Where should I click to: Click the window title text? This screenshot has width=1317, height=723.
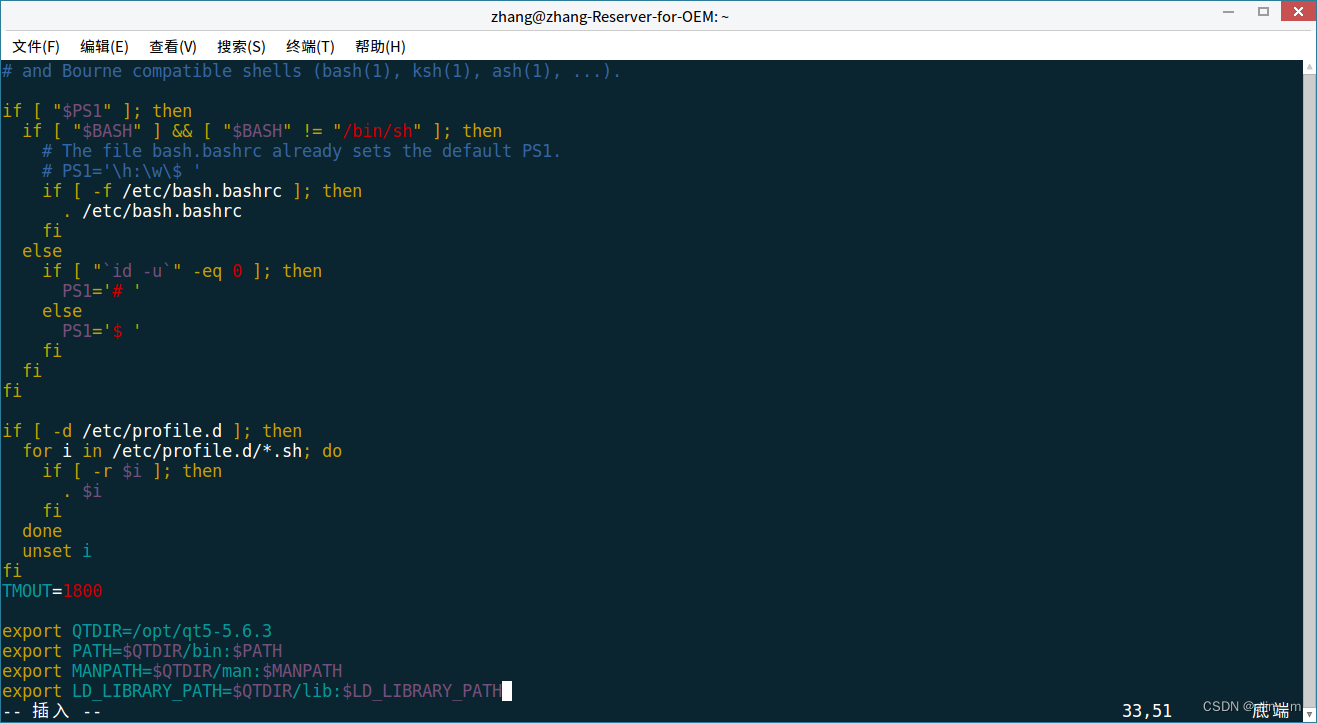pyautogui.click(x=610, y=16)
